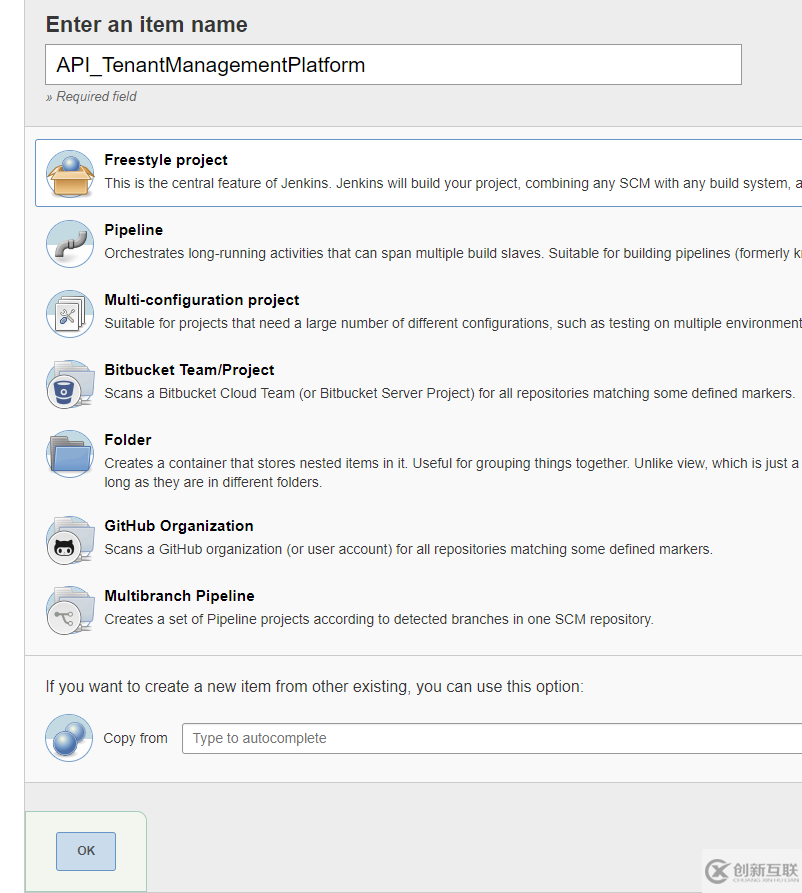Viewport: 802px width, 893px height.
Task: Select Multibranch Pipeline title
Action: click(x=179, y=596)
